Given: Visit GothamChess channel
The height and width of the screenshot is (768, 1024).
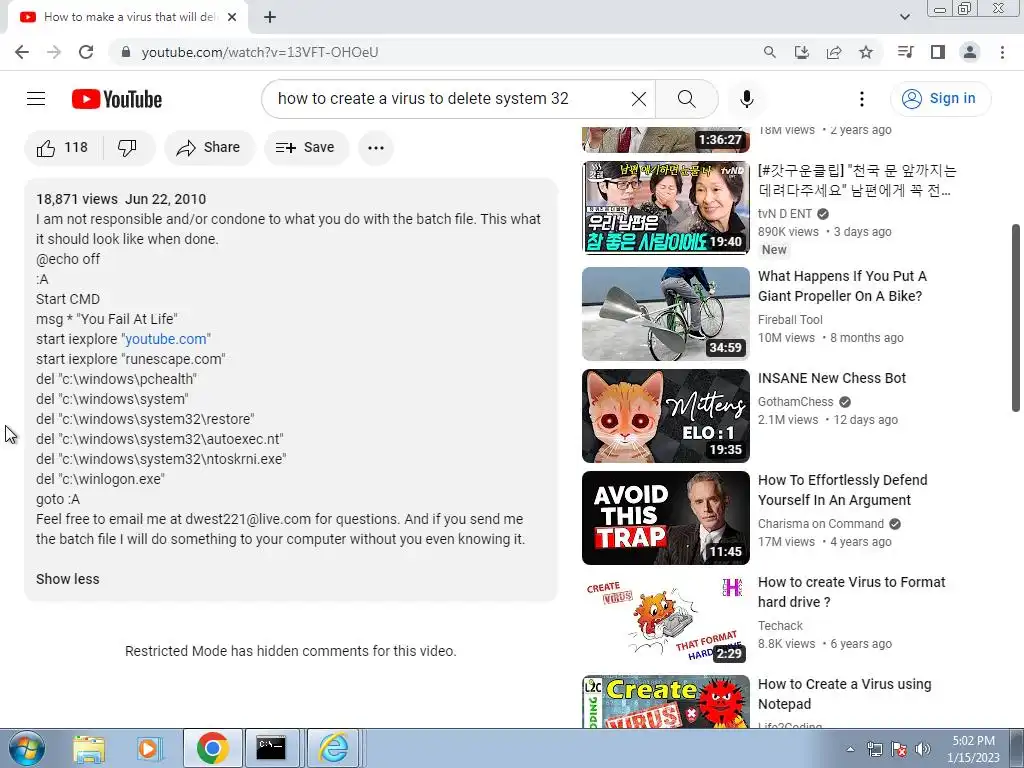Looking at the screenshot, I should coord(795,402).
